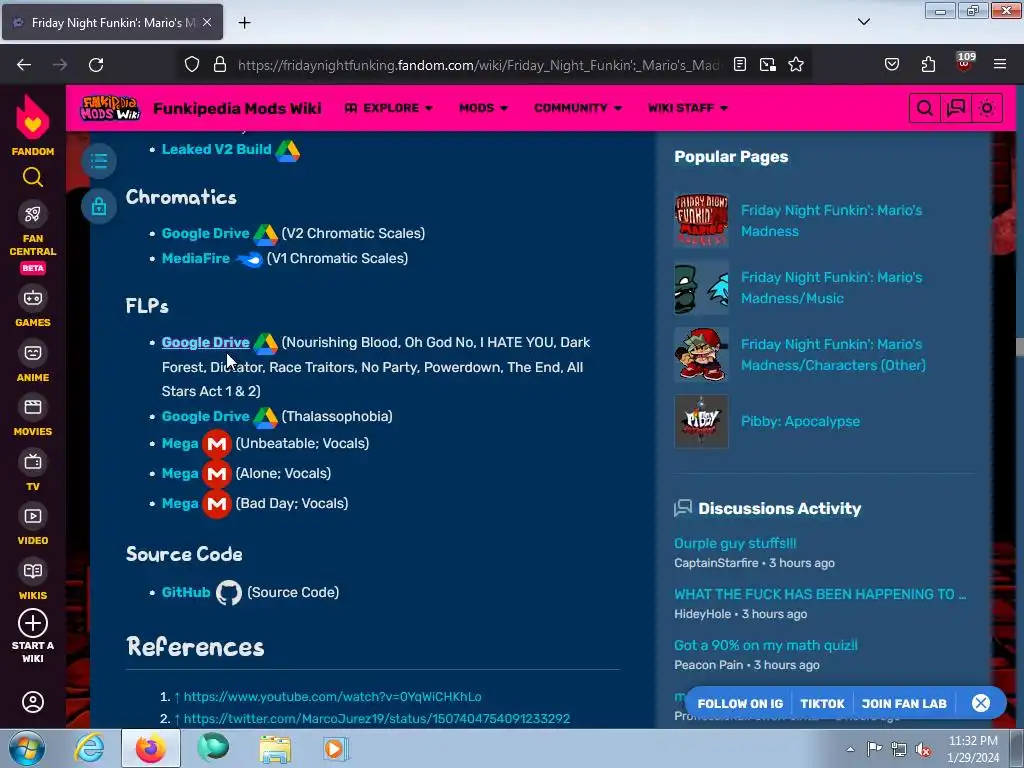Open Pibby: Apocalypse popular page
Image resolution: width=1024 pixels, height=768 pixels.
pyautogui.click(x=800, y=421)
